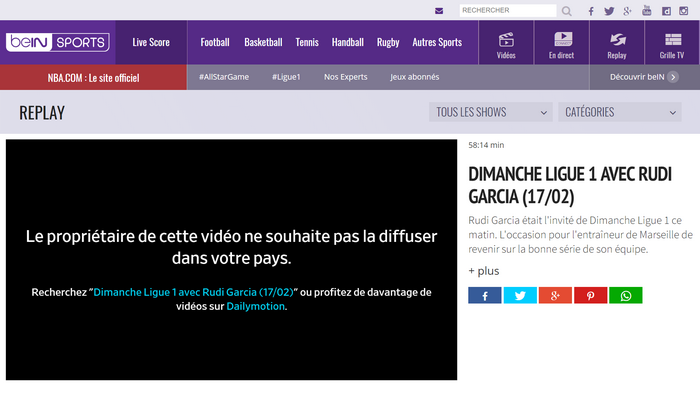Open the #AllStarGame link
The width and height of the screenshot is (700, 399).
tap(224, 77)
